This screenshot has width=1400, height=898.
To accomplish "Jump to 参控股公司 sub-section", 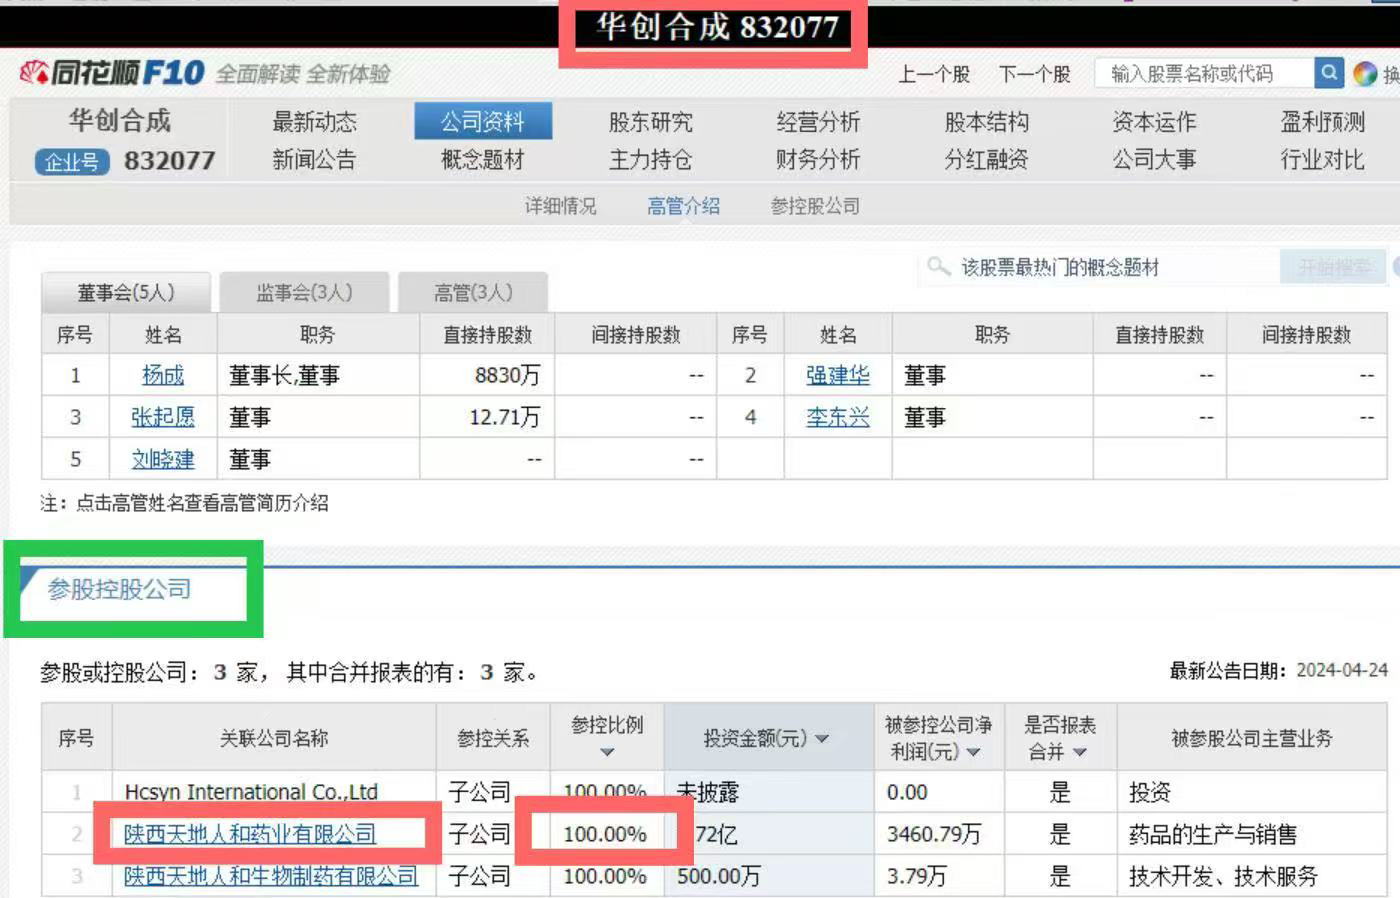I will tap(815, 206).
